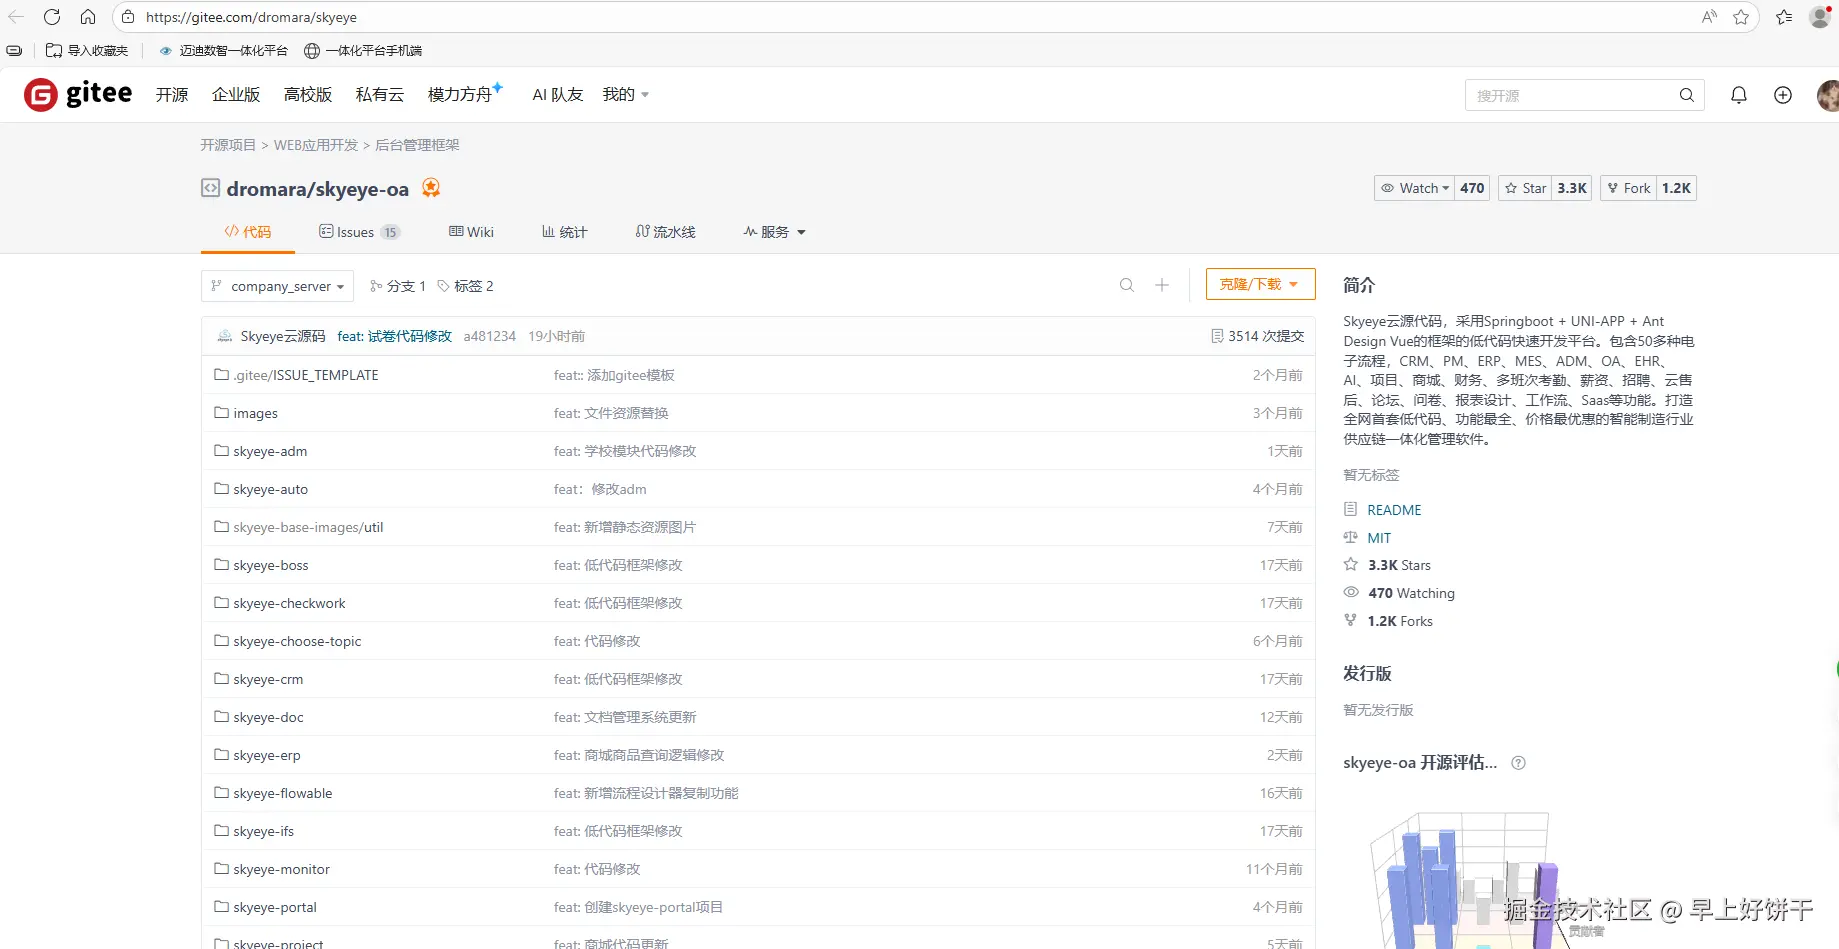Click the Wiki tab icon

pos(456,231)
